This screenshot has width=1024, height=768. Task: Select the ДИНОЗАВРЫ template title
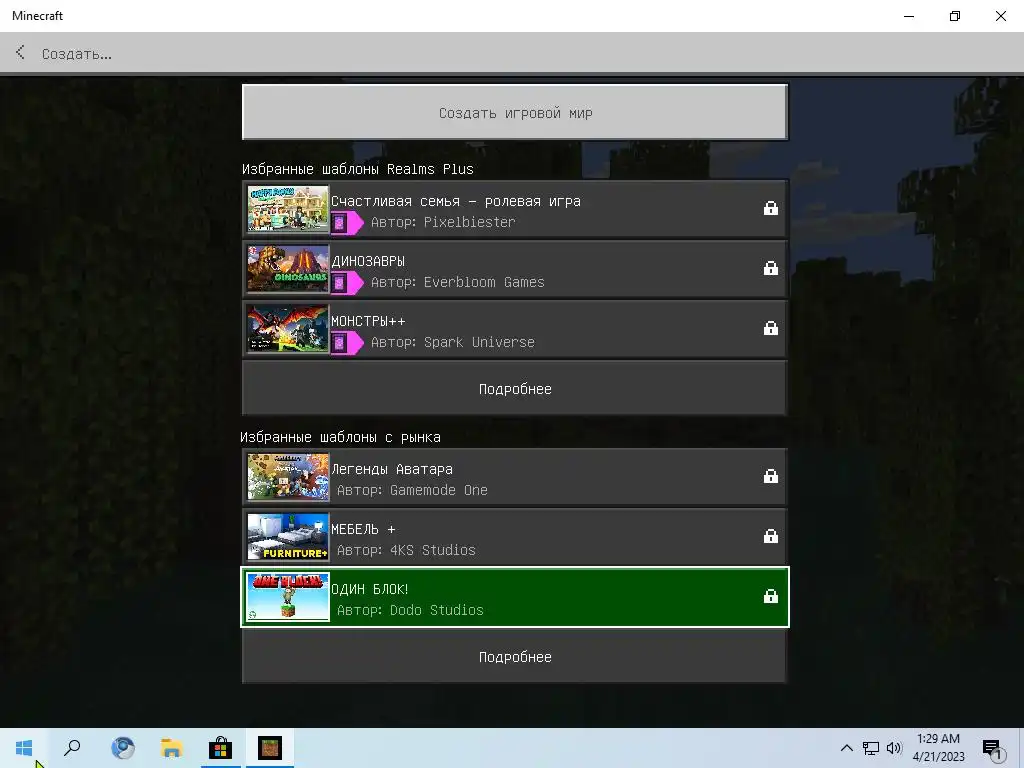coord(368,261)
